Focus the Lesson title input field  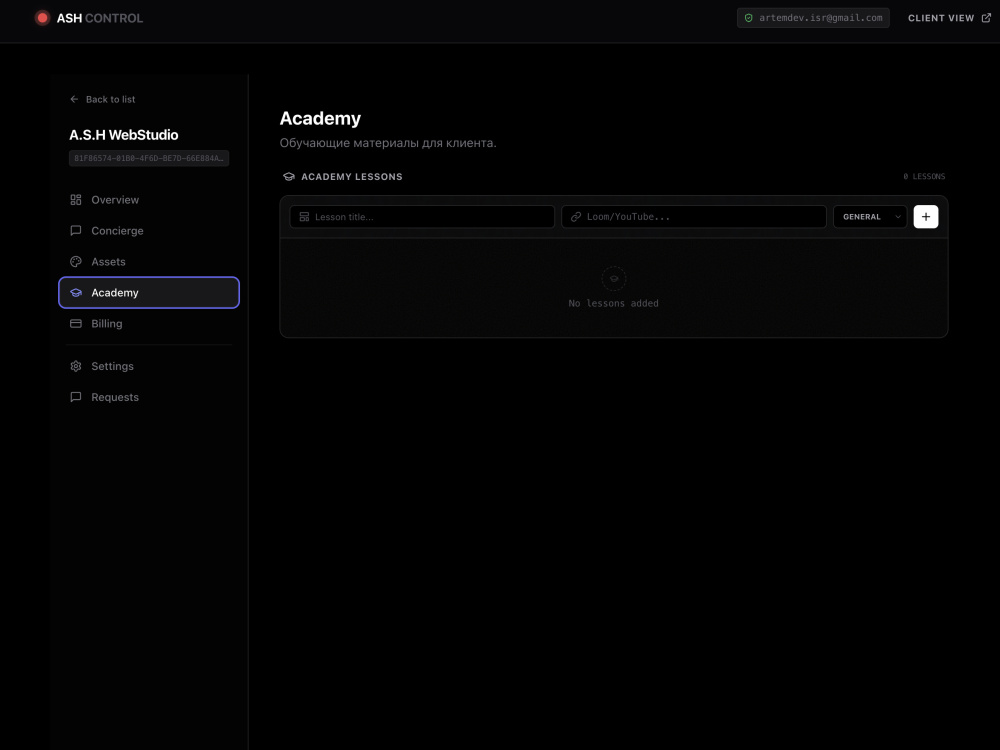point(422,217)
